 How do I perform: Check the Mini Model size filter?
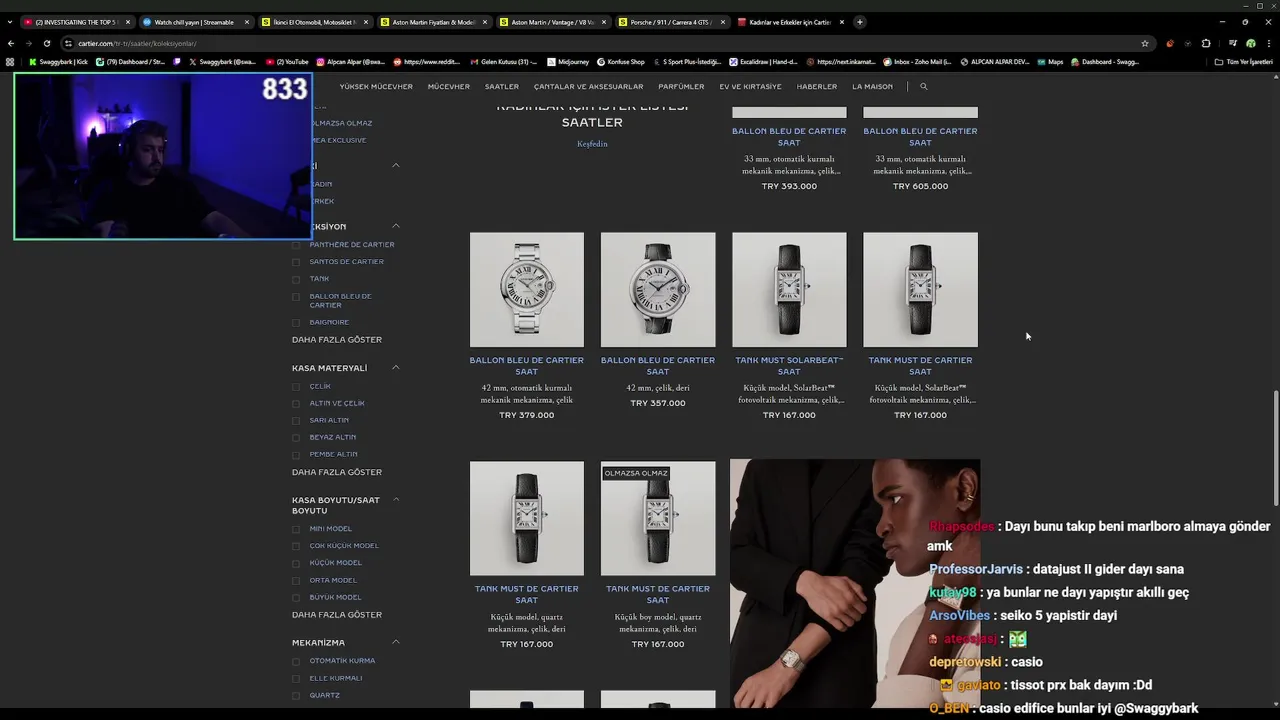click(x=296, y=529)
